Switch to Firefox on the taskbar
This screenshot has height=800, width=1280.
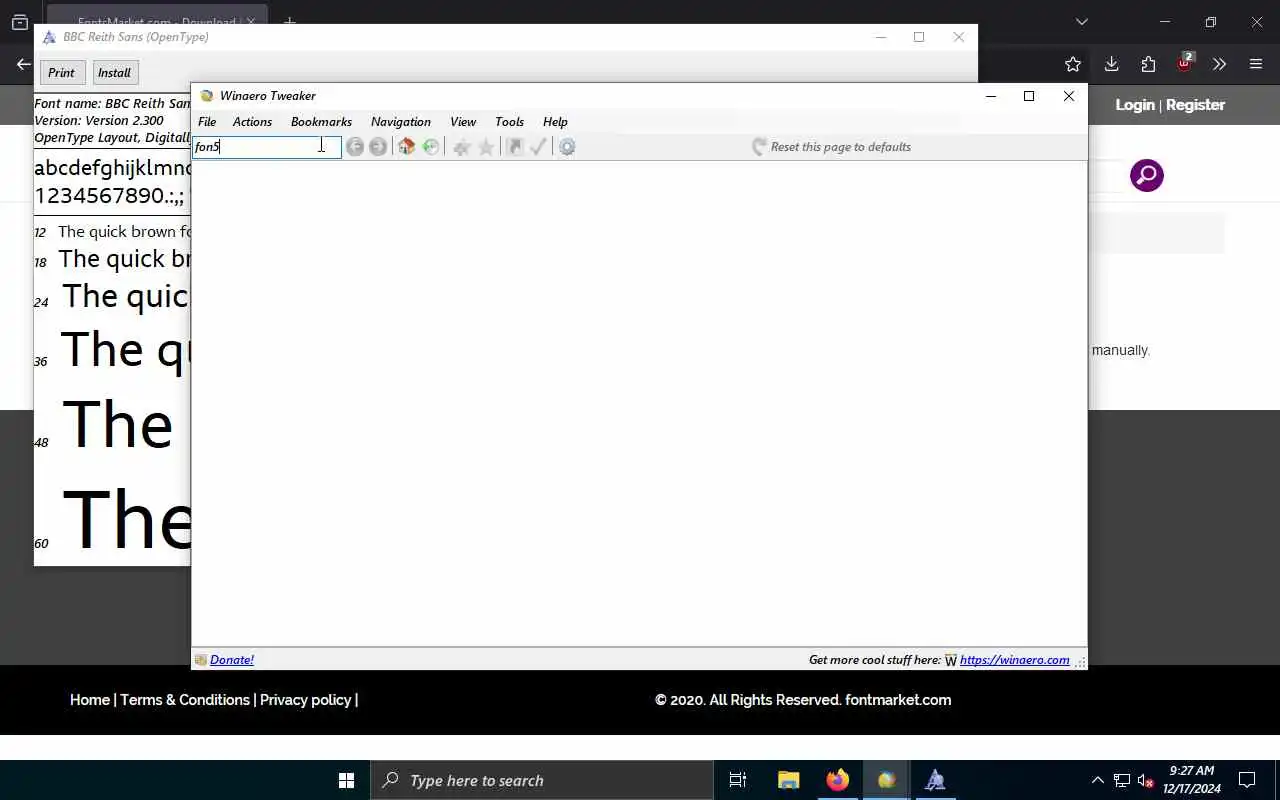[x=837, y=780]
